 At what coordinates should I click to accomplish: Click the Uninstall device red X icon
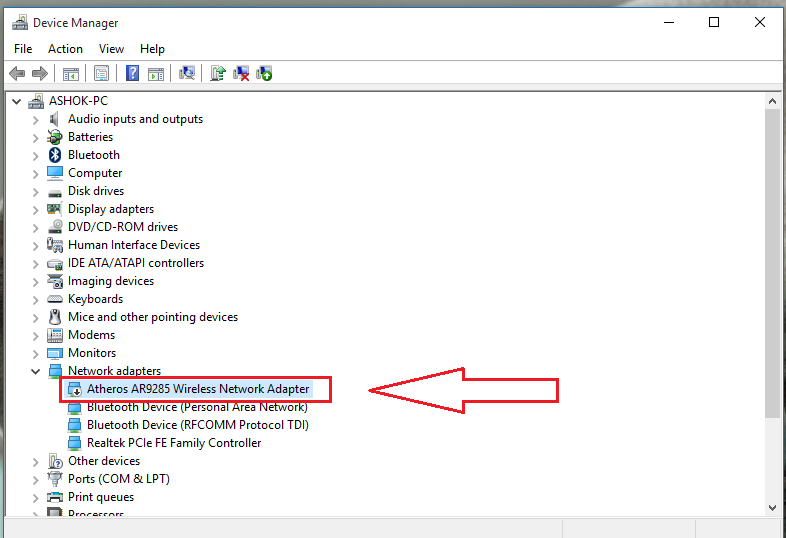241,73
